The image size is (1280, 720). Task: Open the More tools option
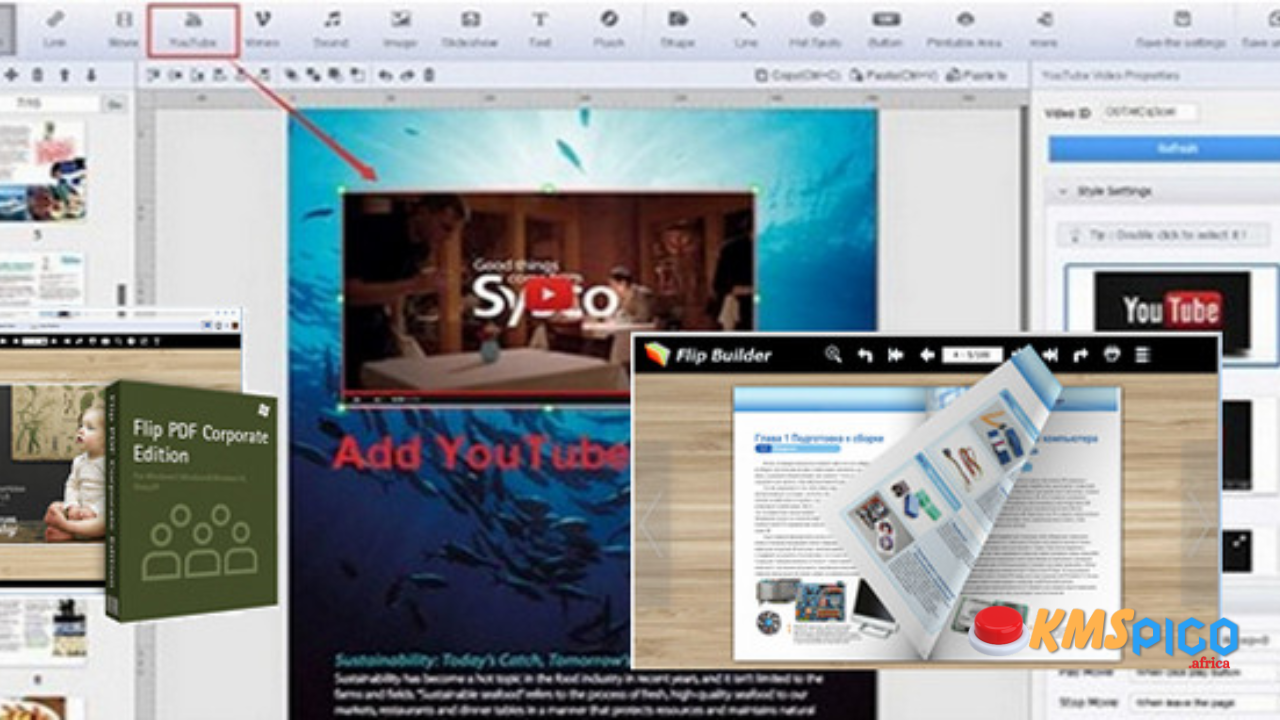[x=1044, y=29]
